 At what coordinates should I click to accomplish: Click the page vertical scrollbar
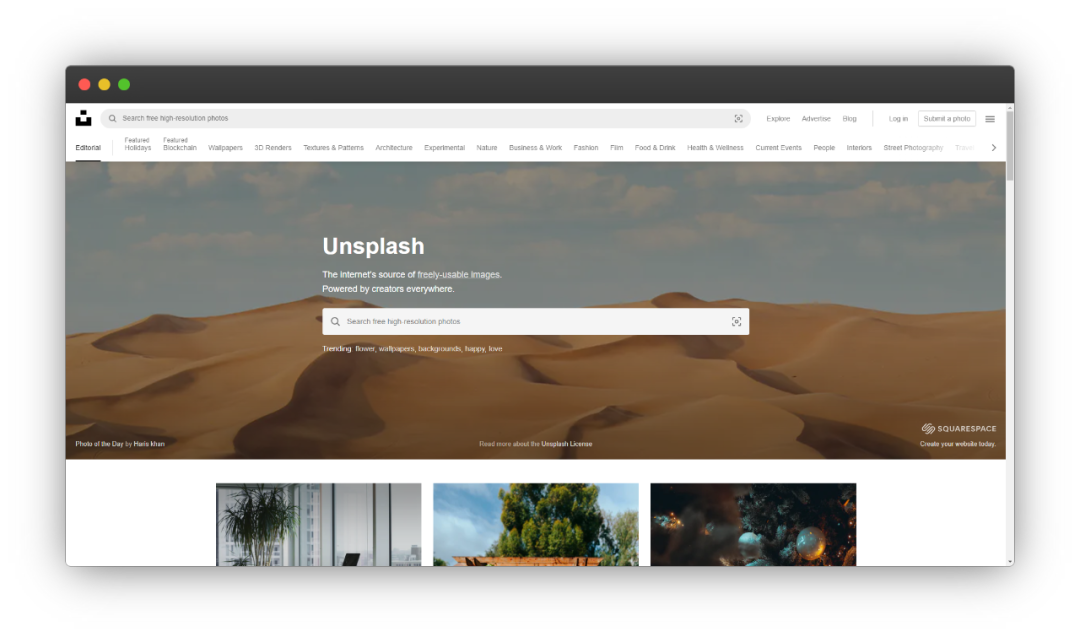click(1010, 145)
